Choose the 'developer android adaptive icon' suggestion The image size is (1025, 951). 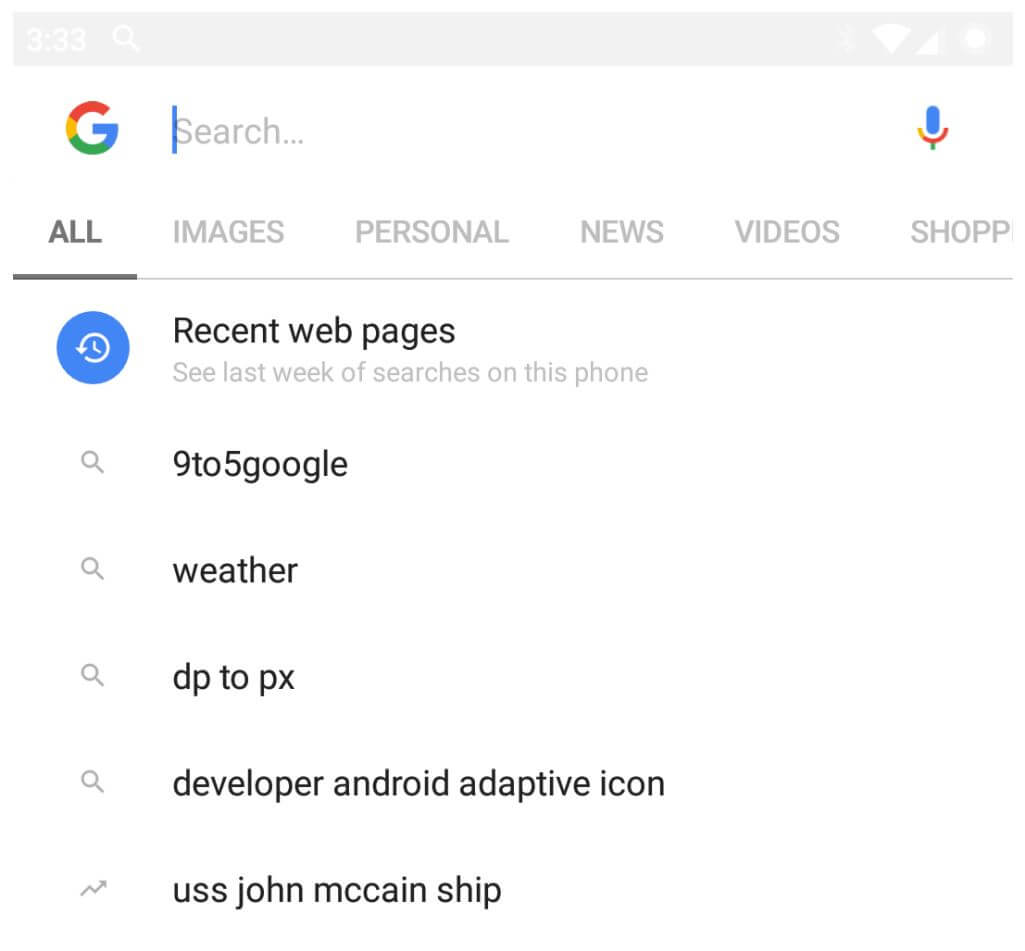[418, 783]
